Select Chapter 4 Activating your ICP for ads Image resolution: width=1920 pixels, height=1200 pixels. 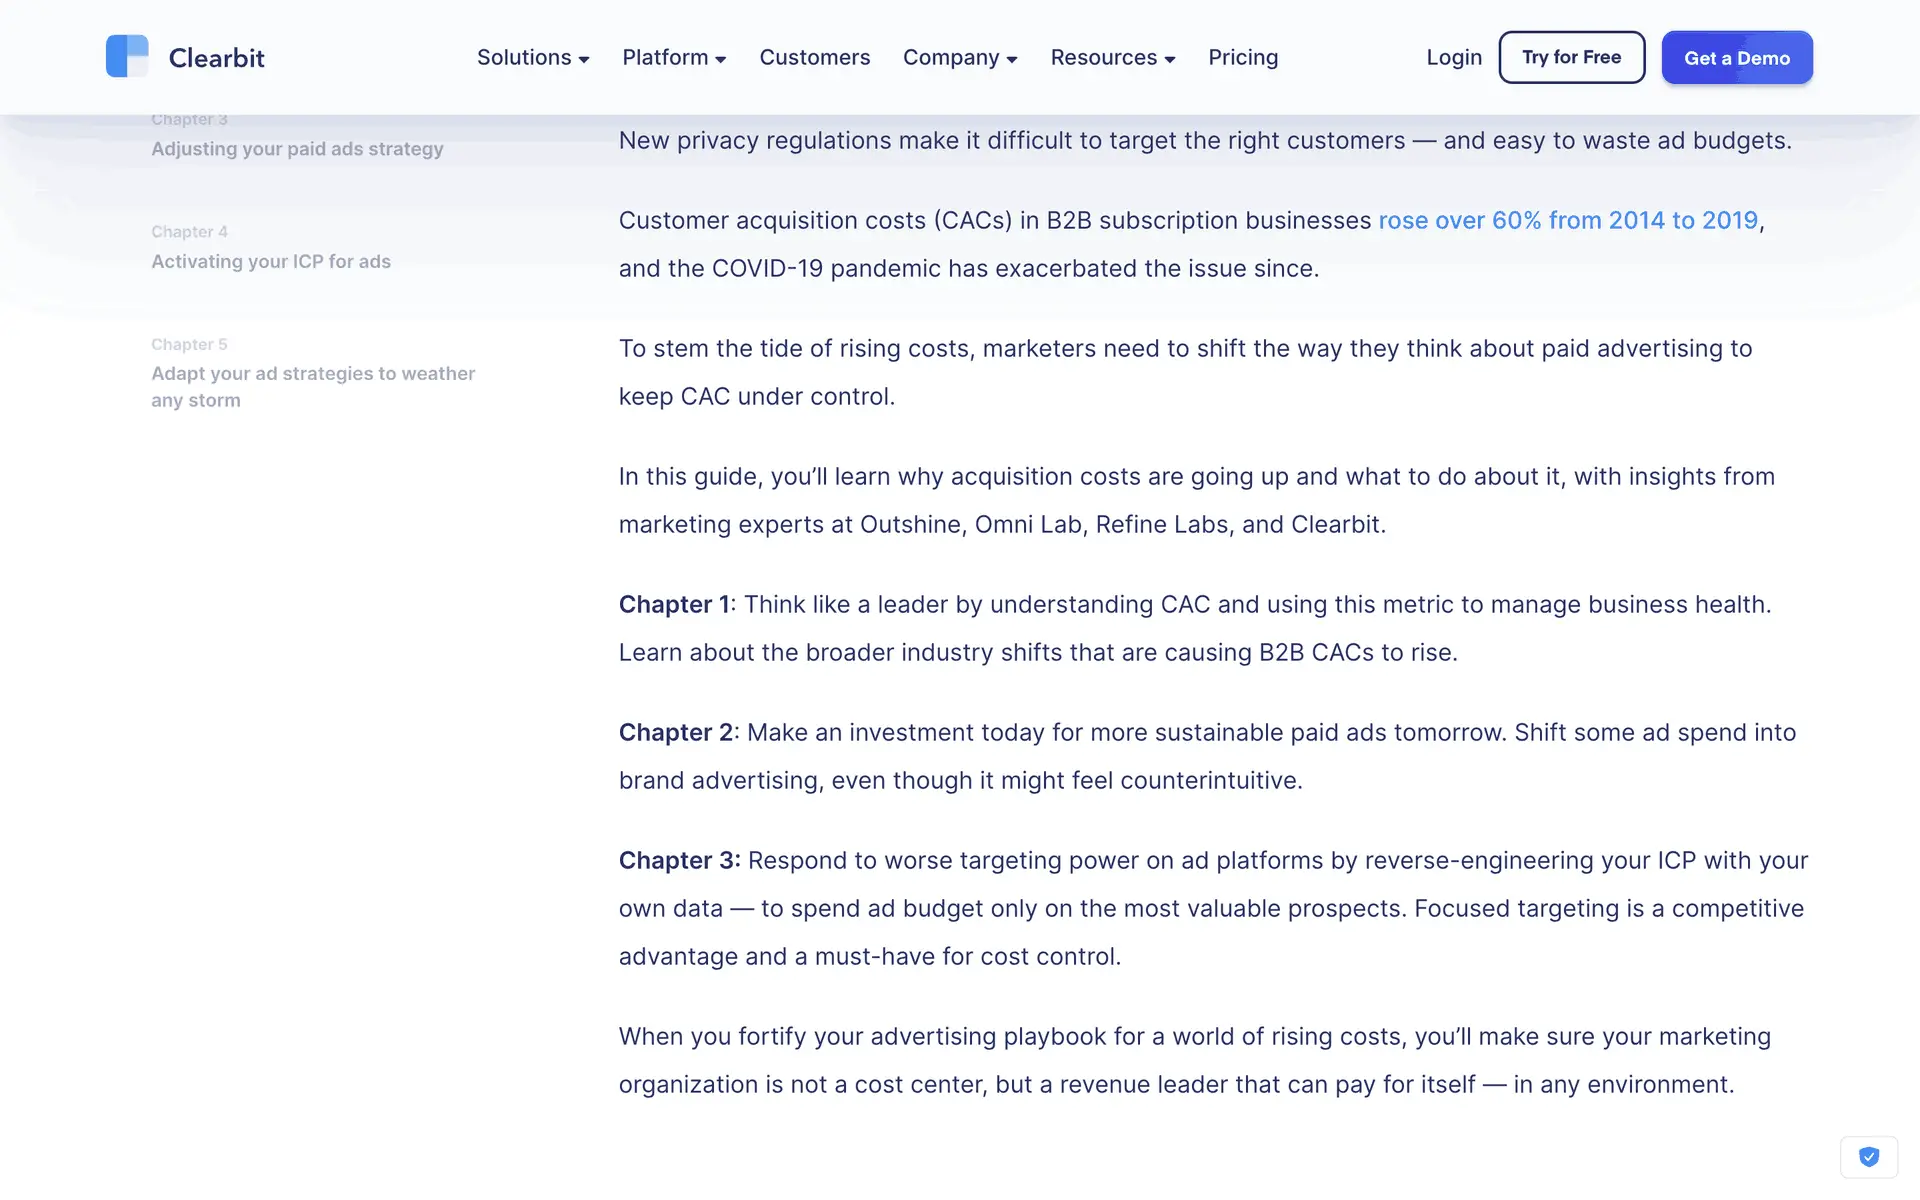pos(271,261)
